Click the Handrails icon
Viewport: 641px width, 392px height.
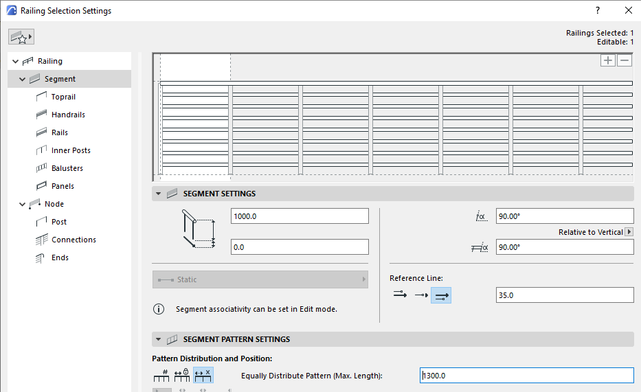[x=41, y=114]
